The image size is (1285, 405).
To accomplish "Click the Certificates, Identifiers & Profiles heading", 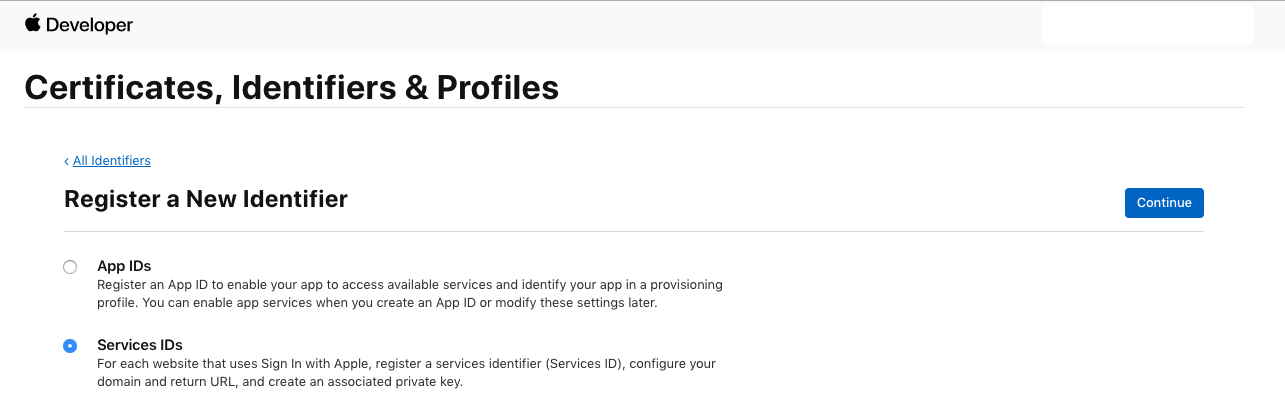I will (291, 87).
